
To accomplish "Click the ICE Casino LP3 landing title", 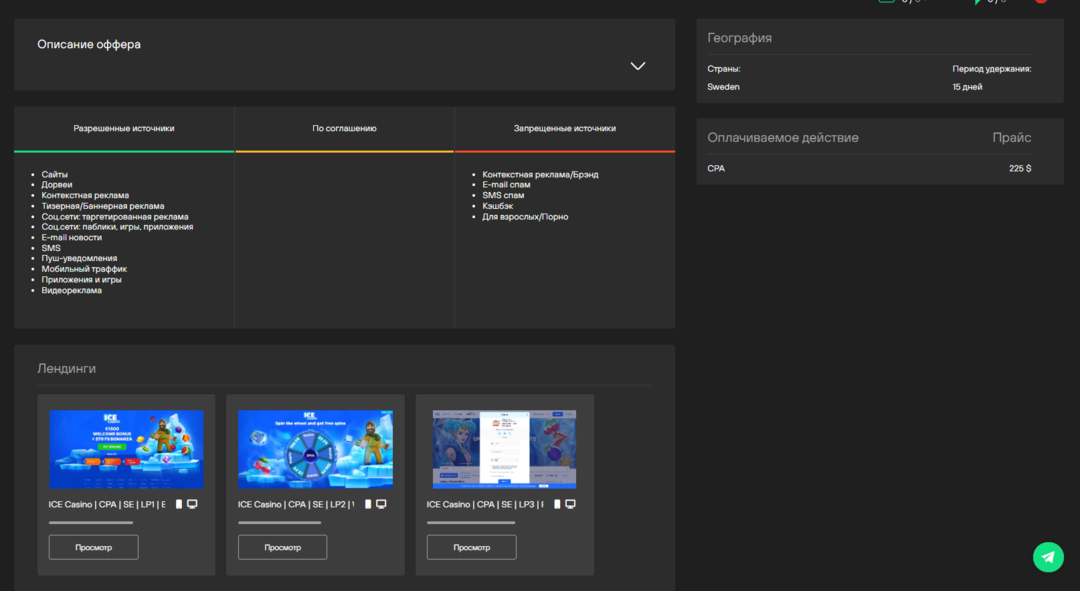I will pos(485,505).
